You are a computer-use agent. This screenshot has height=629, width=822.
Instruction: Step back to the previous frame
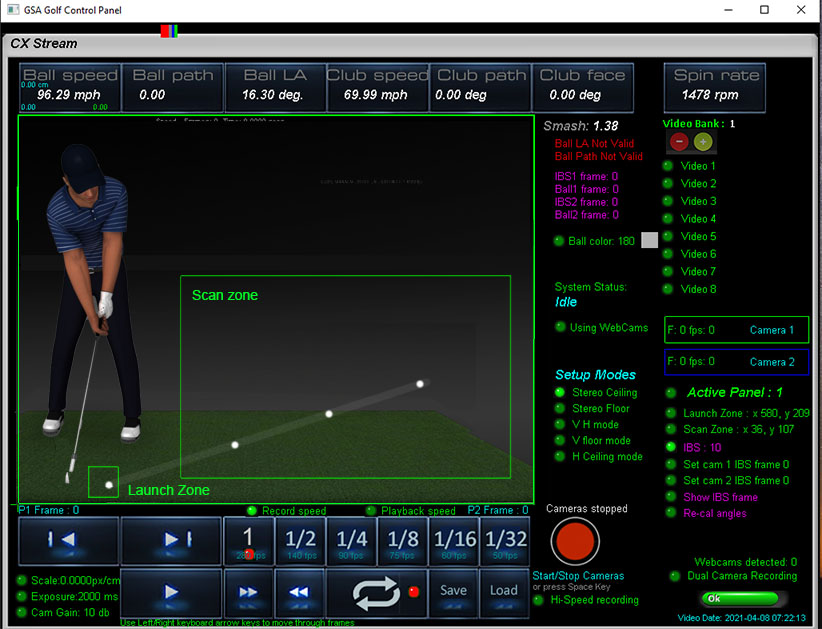69,540
